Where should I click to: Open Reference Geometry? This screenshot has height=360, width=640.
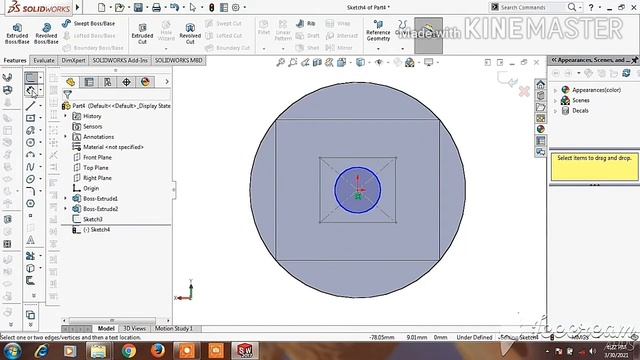pos(378,31)
